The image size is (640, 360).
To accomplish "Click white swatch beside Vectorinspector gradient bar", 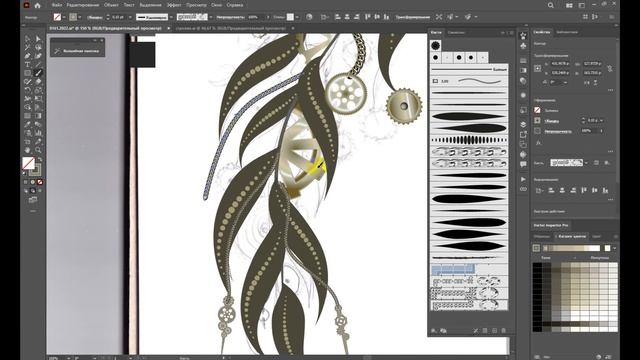I will [x=607, y=248].
